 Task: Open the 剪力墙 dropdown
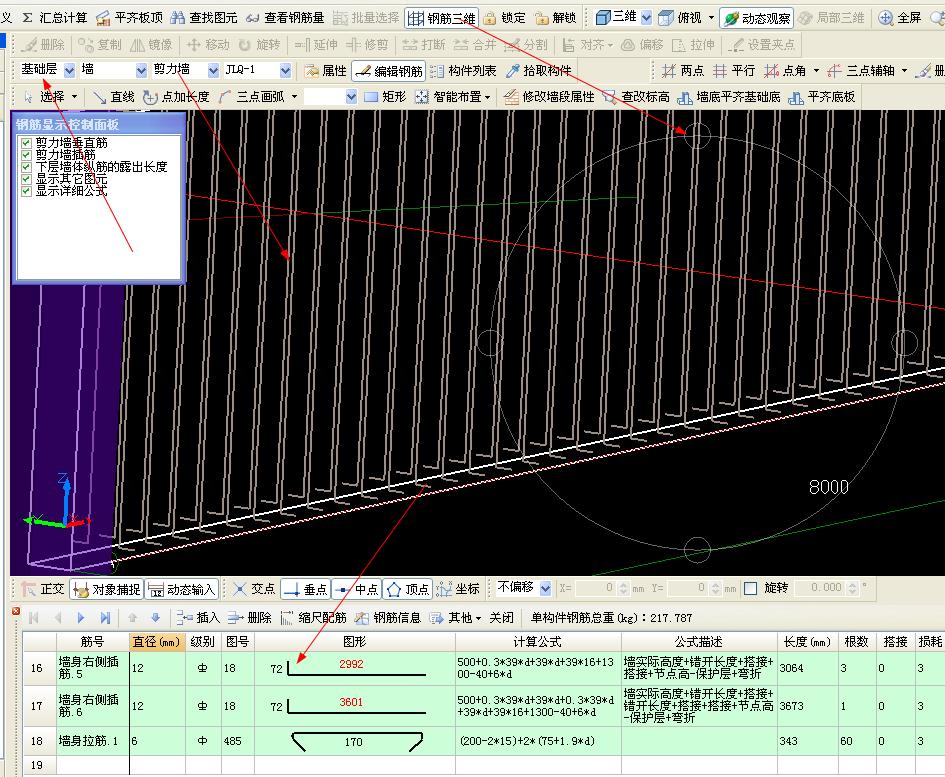pos(213,71)
